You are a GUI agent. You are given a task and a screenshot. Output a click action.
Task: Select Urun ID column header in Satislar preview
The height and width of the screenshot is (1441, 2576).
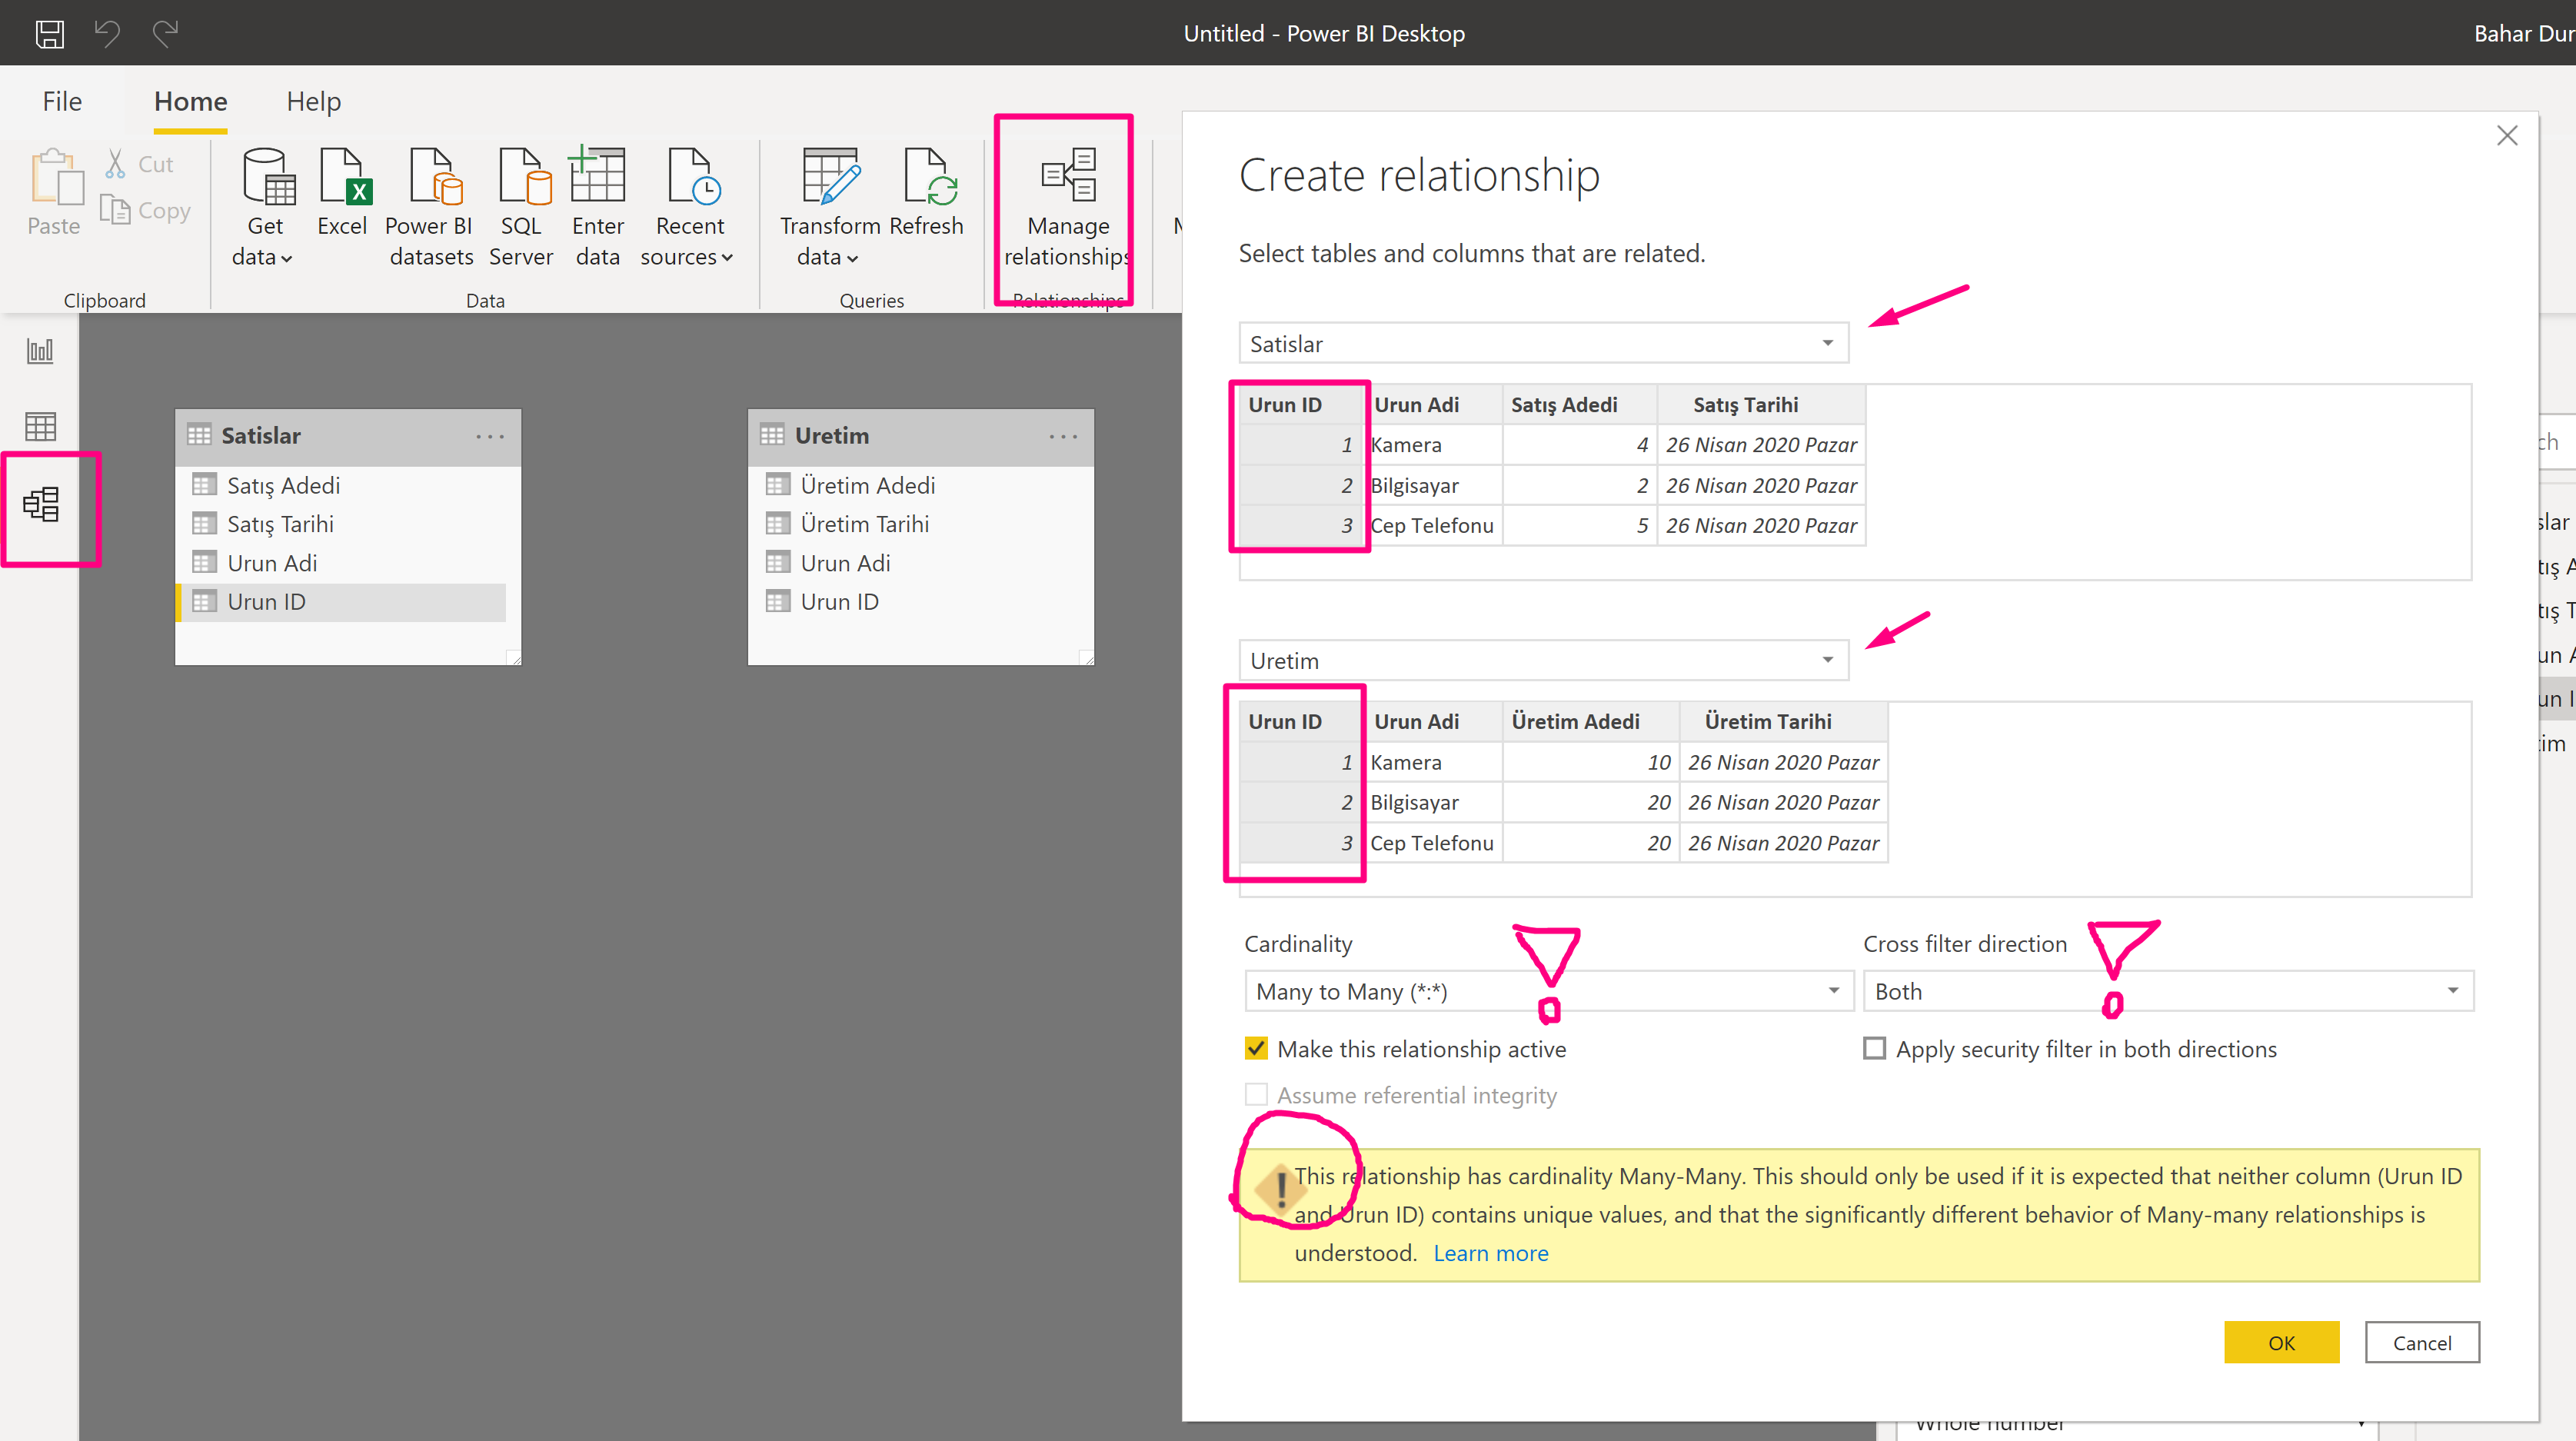tap(1302, 405)
